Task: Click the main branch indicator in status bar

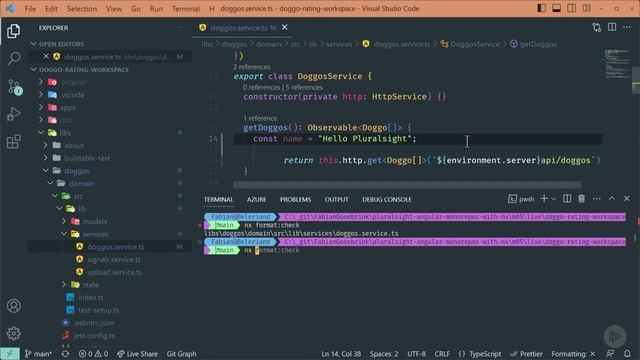Action: [38, 354]
